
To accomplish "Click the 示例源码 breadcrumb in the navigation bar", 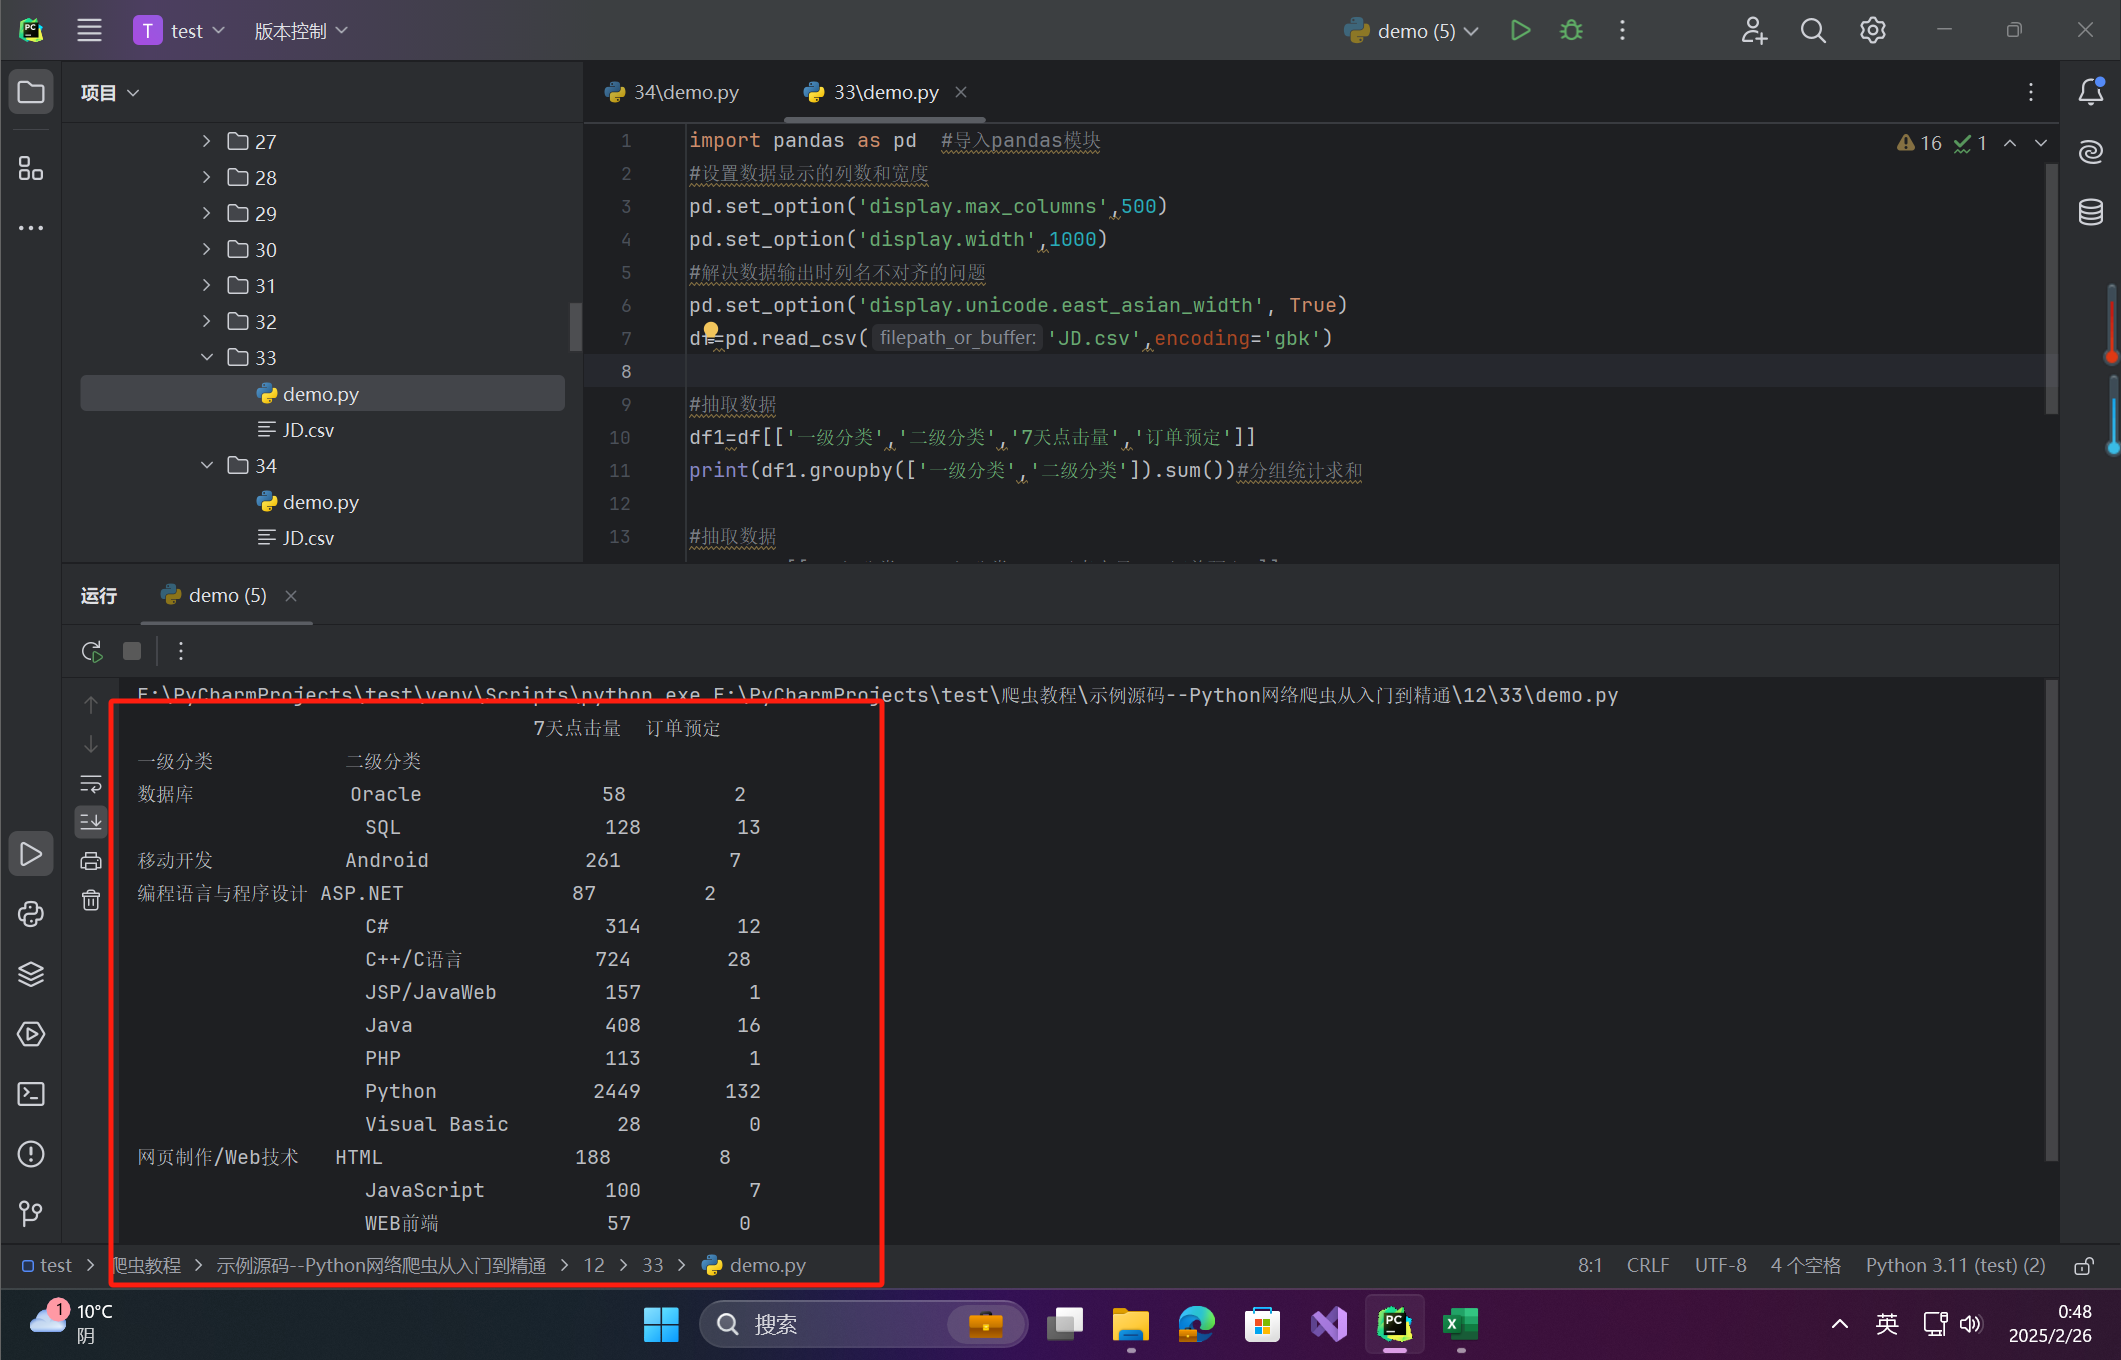I will [381, 1266].
